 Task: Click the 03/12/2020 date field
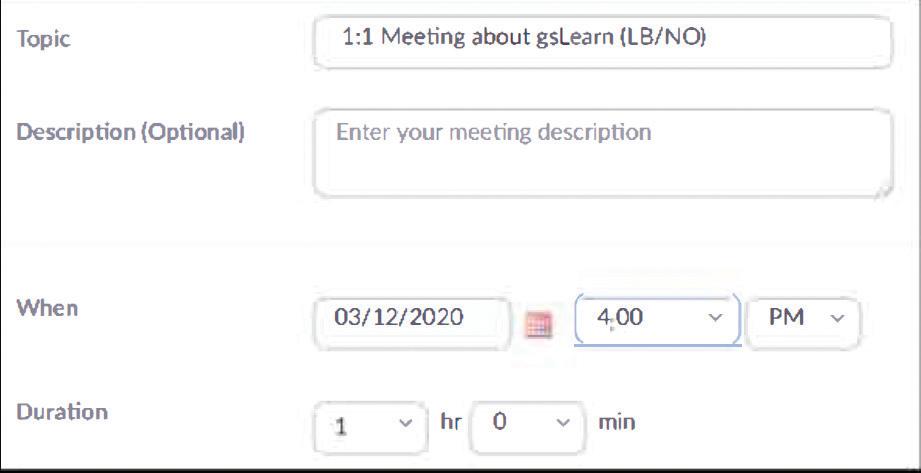point(412,323)
